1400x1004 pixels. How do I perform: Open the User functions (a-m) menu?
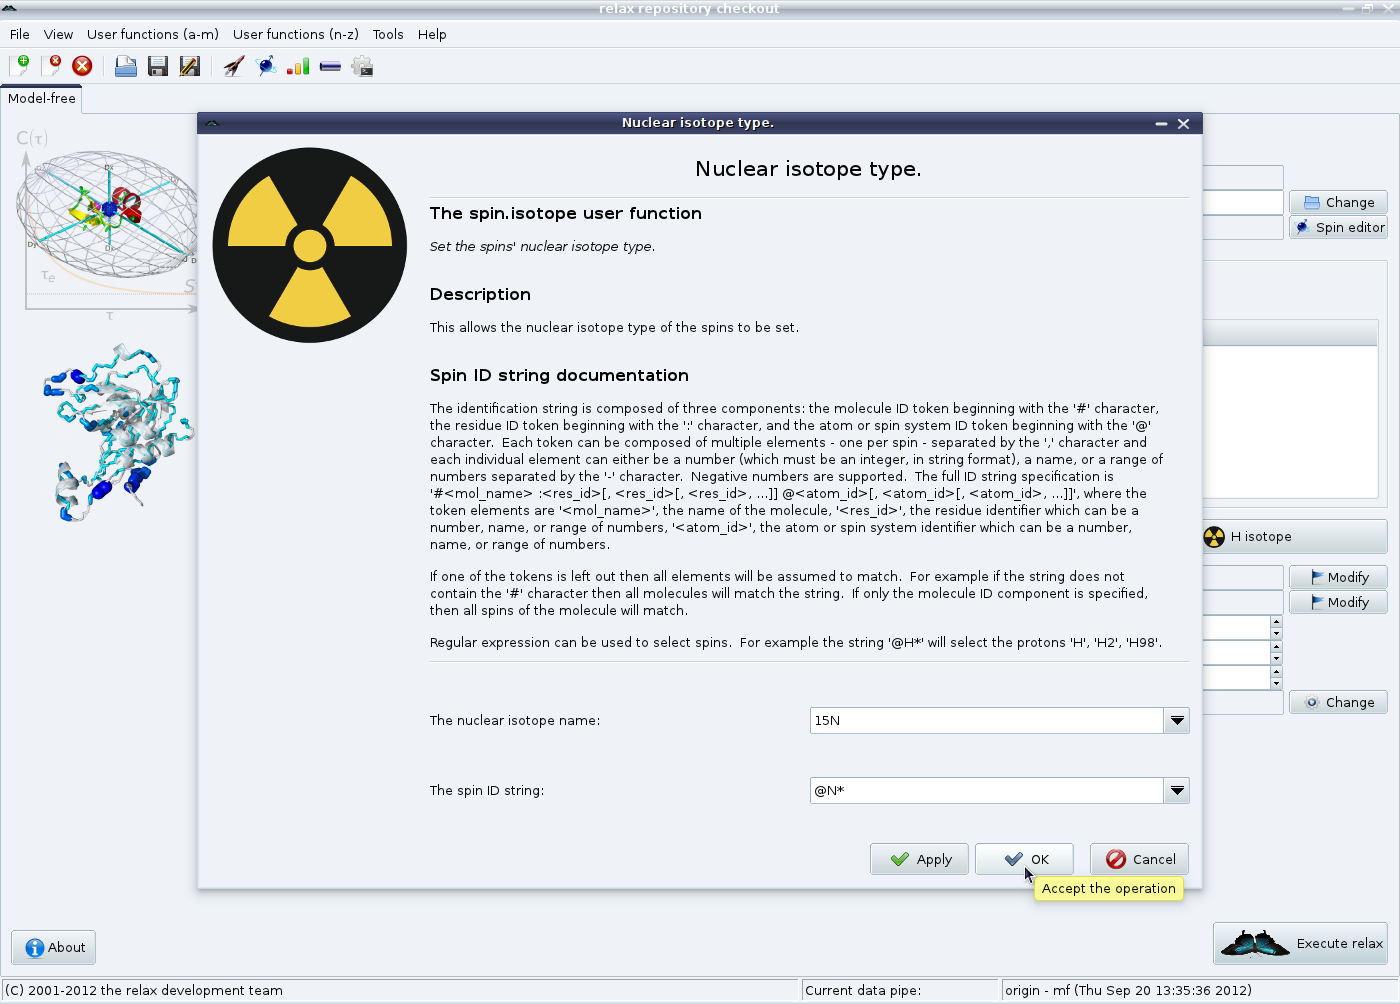(152, 34)
